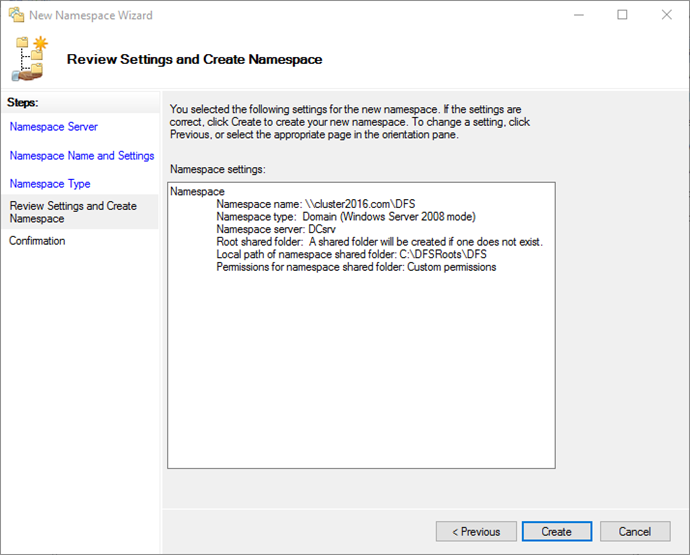Screen dimensions: 690x555
Task: Minimize the wizard window
Action: [579, 15]
